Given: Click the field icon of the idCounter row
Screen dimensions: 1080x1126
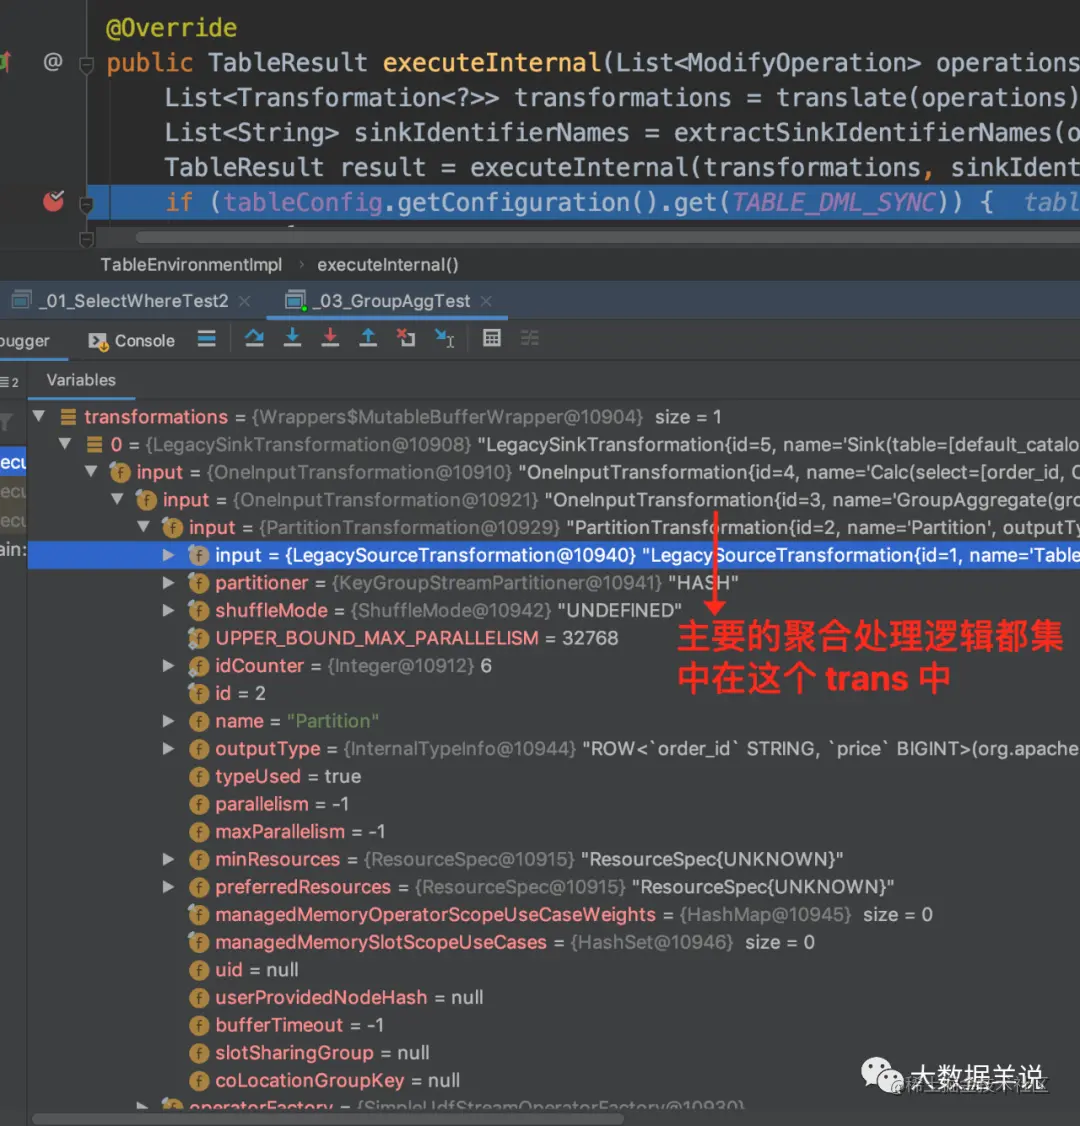Looking at the screenshot, I should click(x=198, y=666).
